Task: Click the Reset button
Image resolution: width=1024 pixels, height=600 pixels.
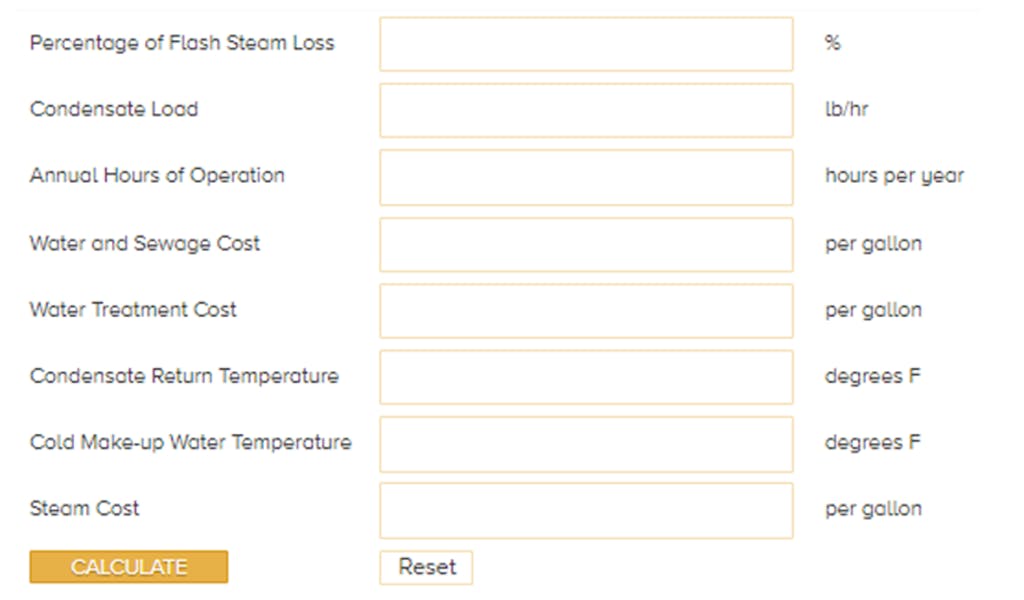Action: (426, 567)
